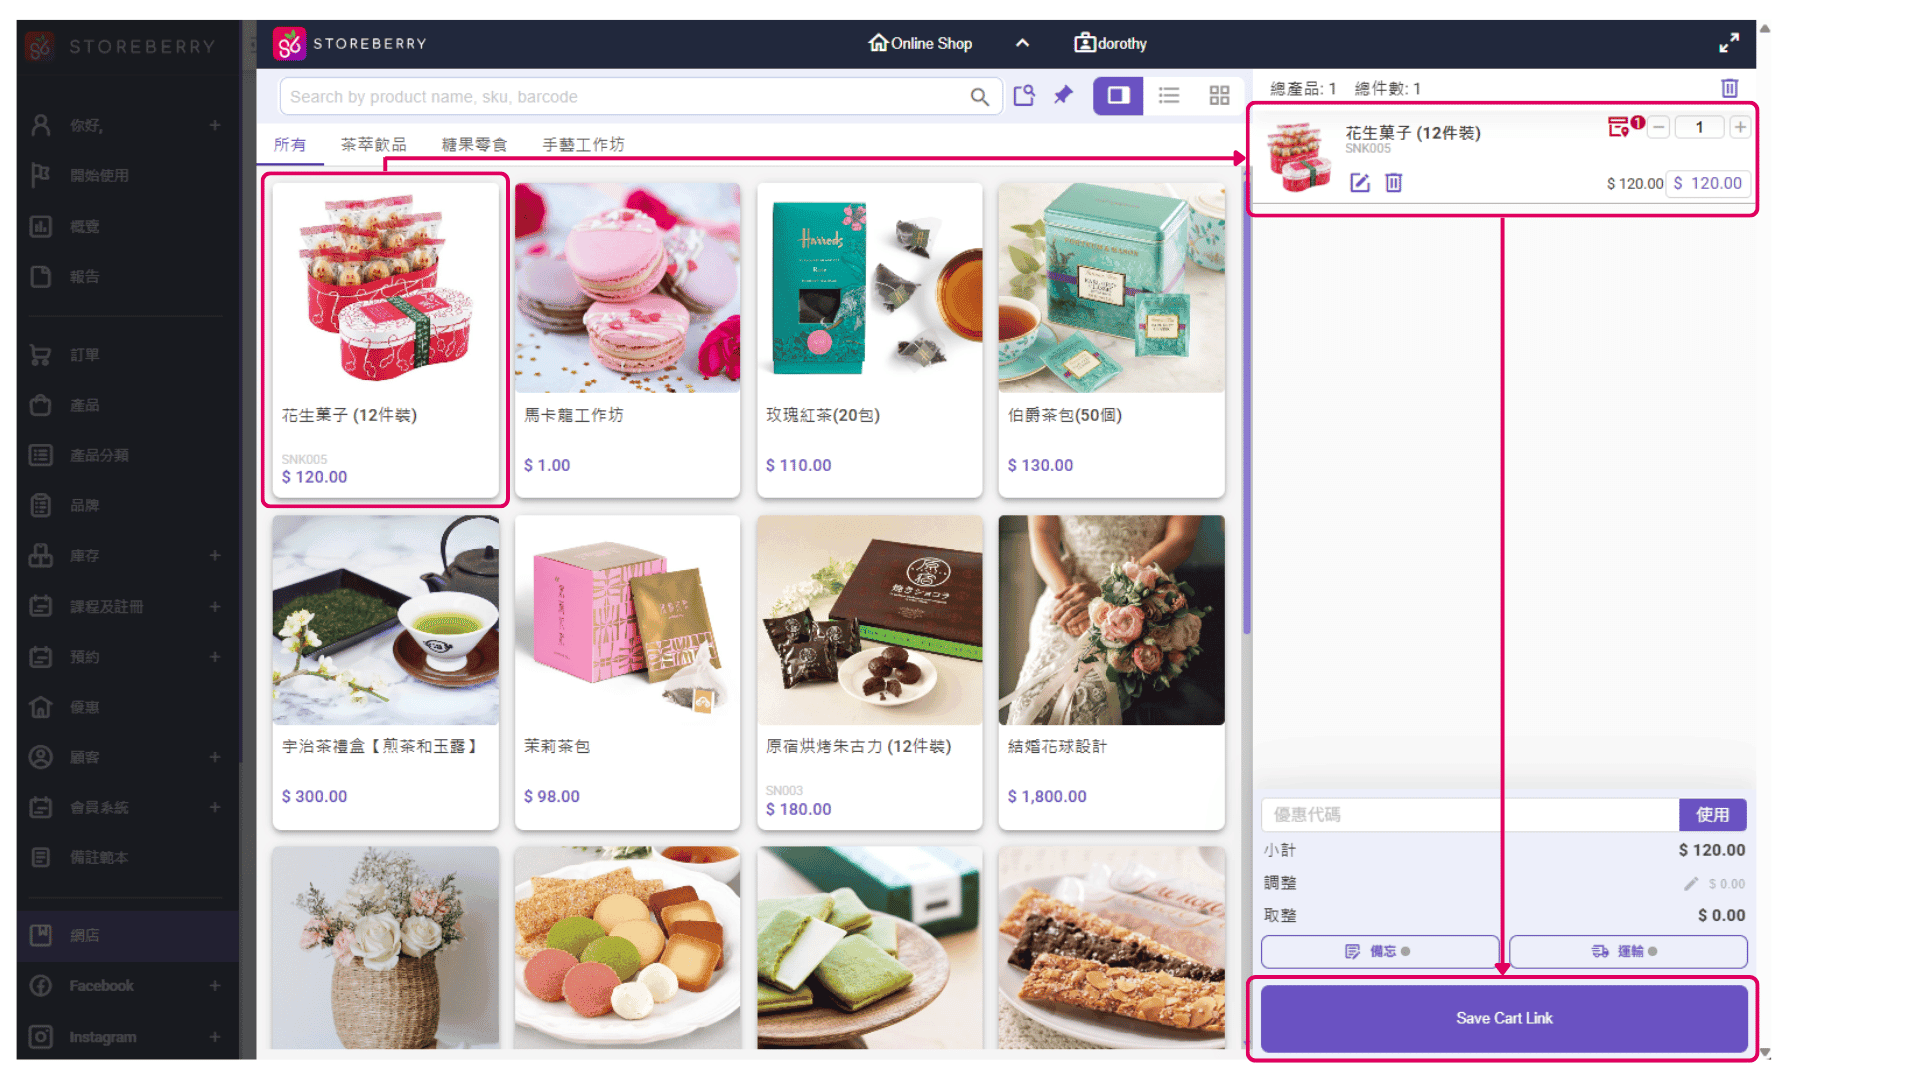Collapse the Online Shop chevron
Viewport: 1920px width, 1080px height.
tap(1022, 43)
